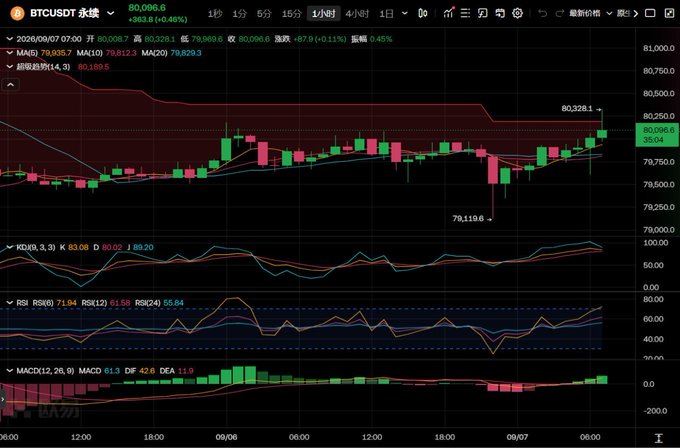Screen dimensions: 680x448
Task: Click the 09/07 date label on time axis
Action: coord(517,437)
